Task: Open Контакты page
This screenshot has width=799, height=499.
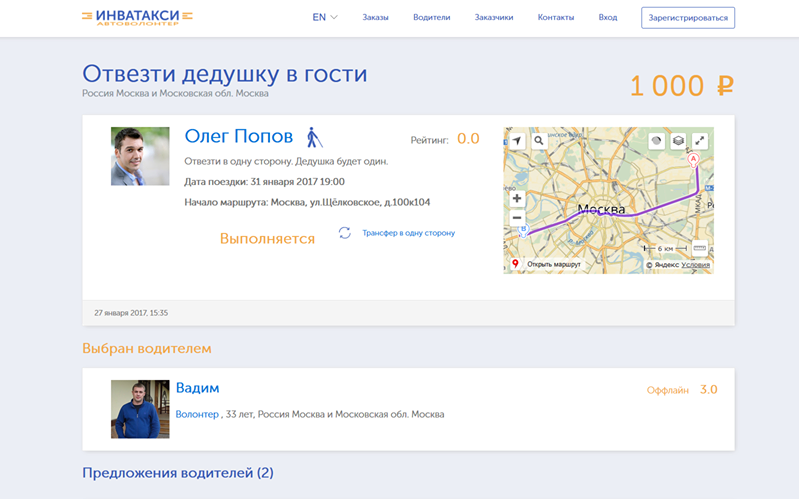Action: (555, 17)
